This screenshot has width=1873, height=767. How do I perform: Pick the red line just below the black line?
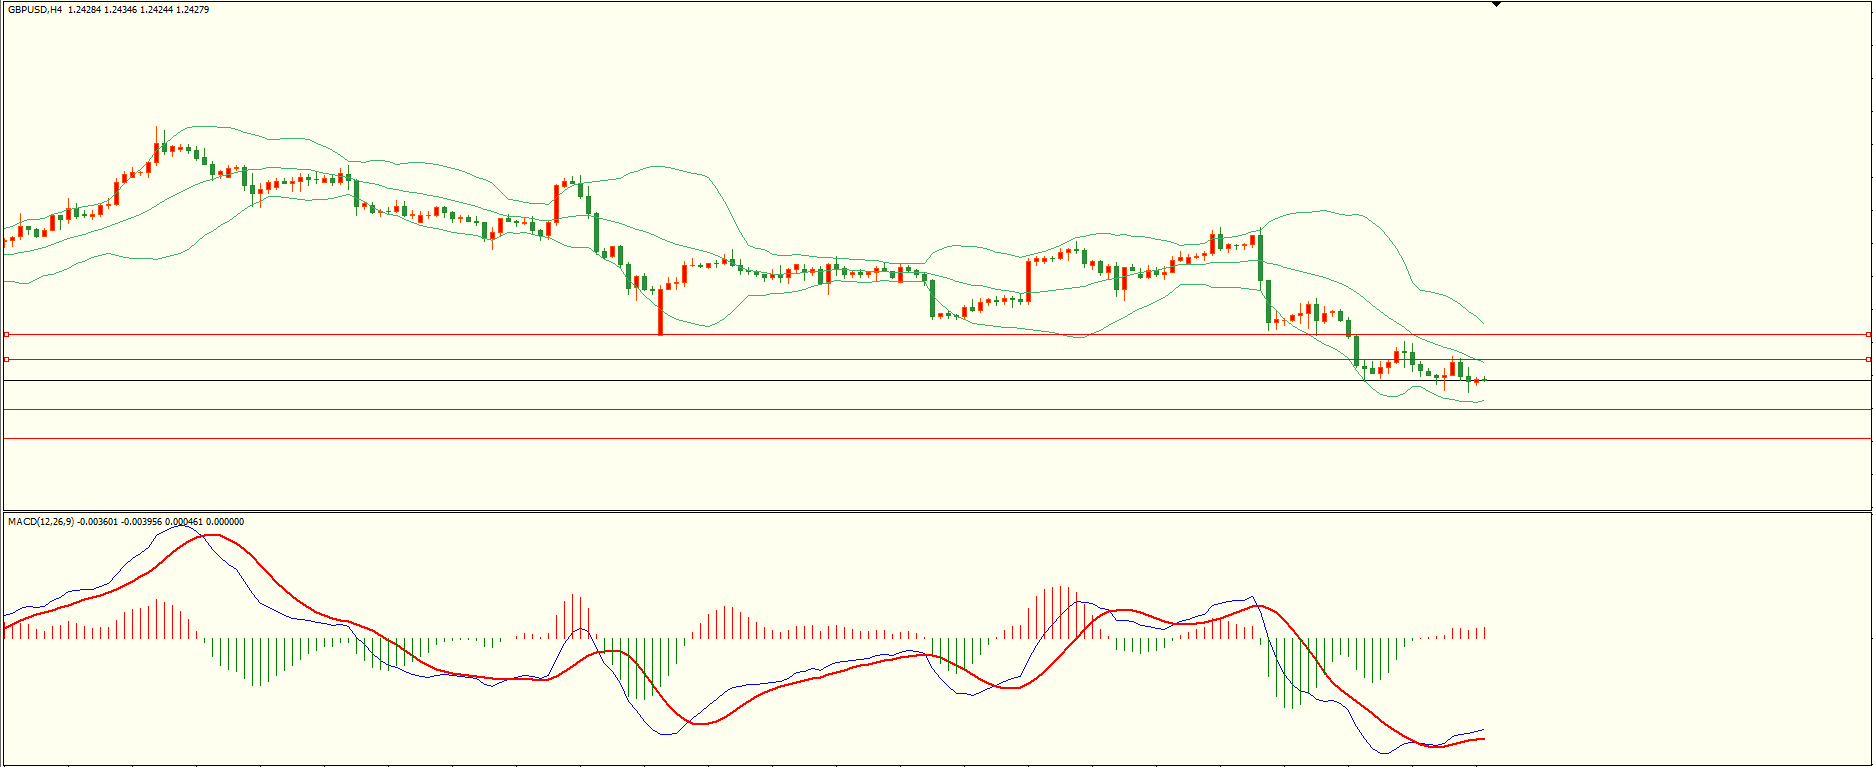pyautogui.click(x=900, y=410)
